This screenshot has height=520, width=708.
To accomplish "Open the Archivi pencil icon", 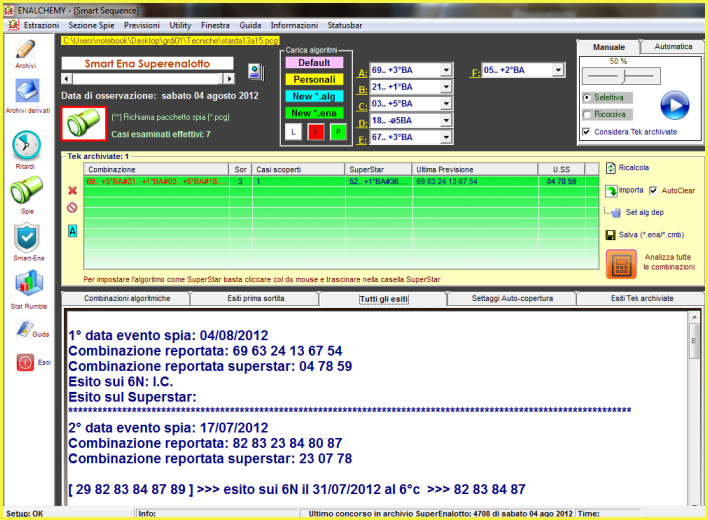I will [x=26, y=49].
